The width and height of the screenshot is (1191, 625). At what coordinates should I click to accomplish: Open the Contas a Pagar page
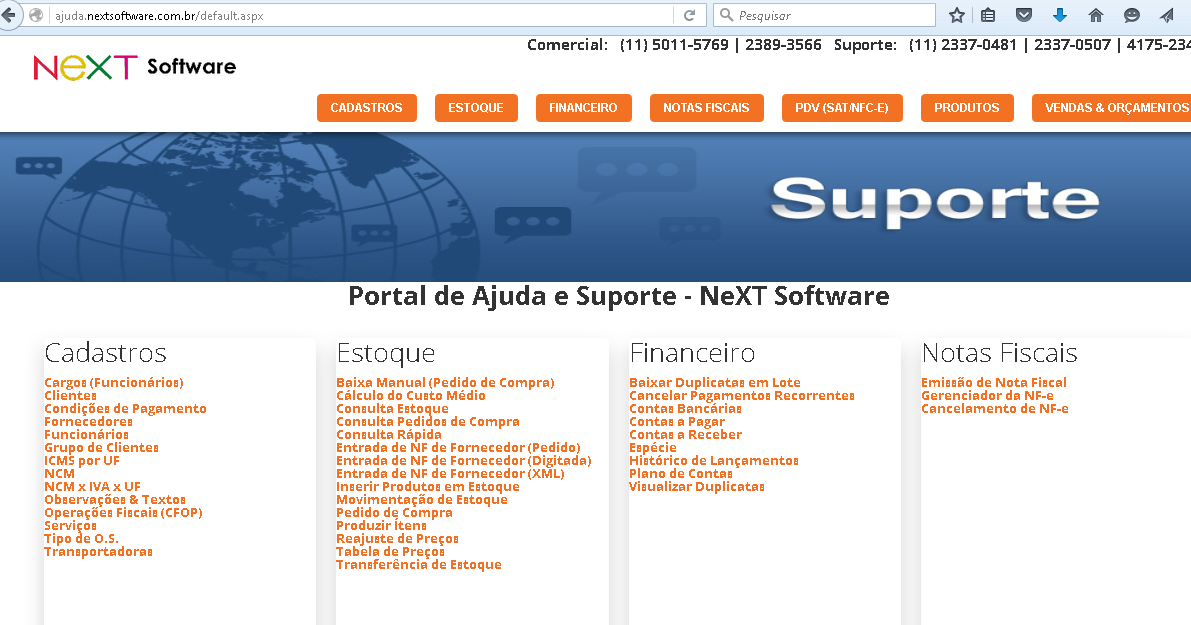coord(676,421)
